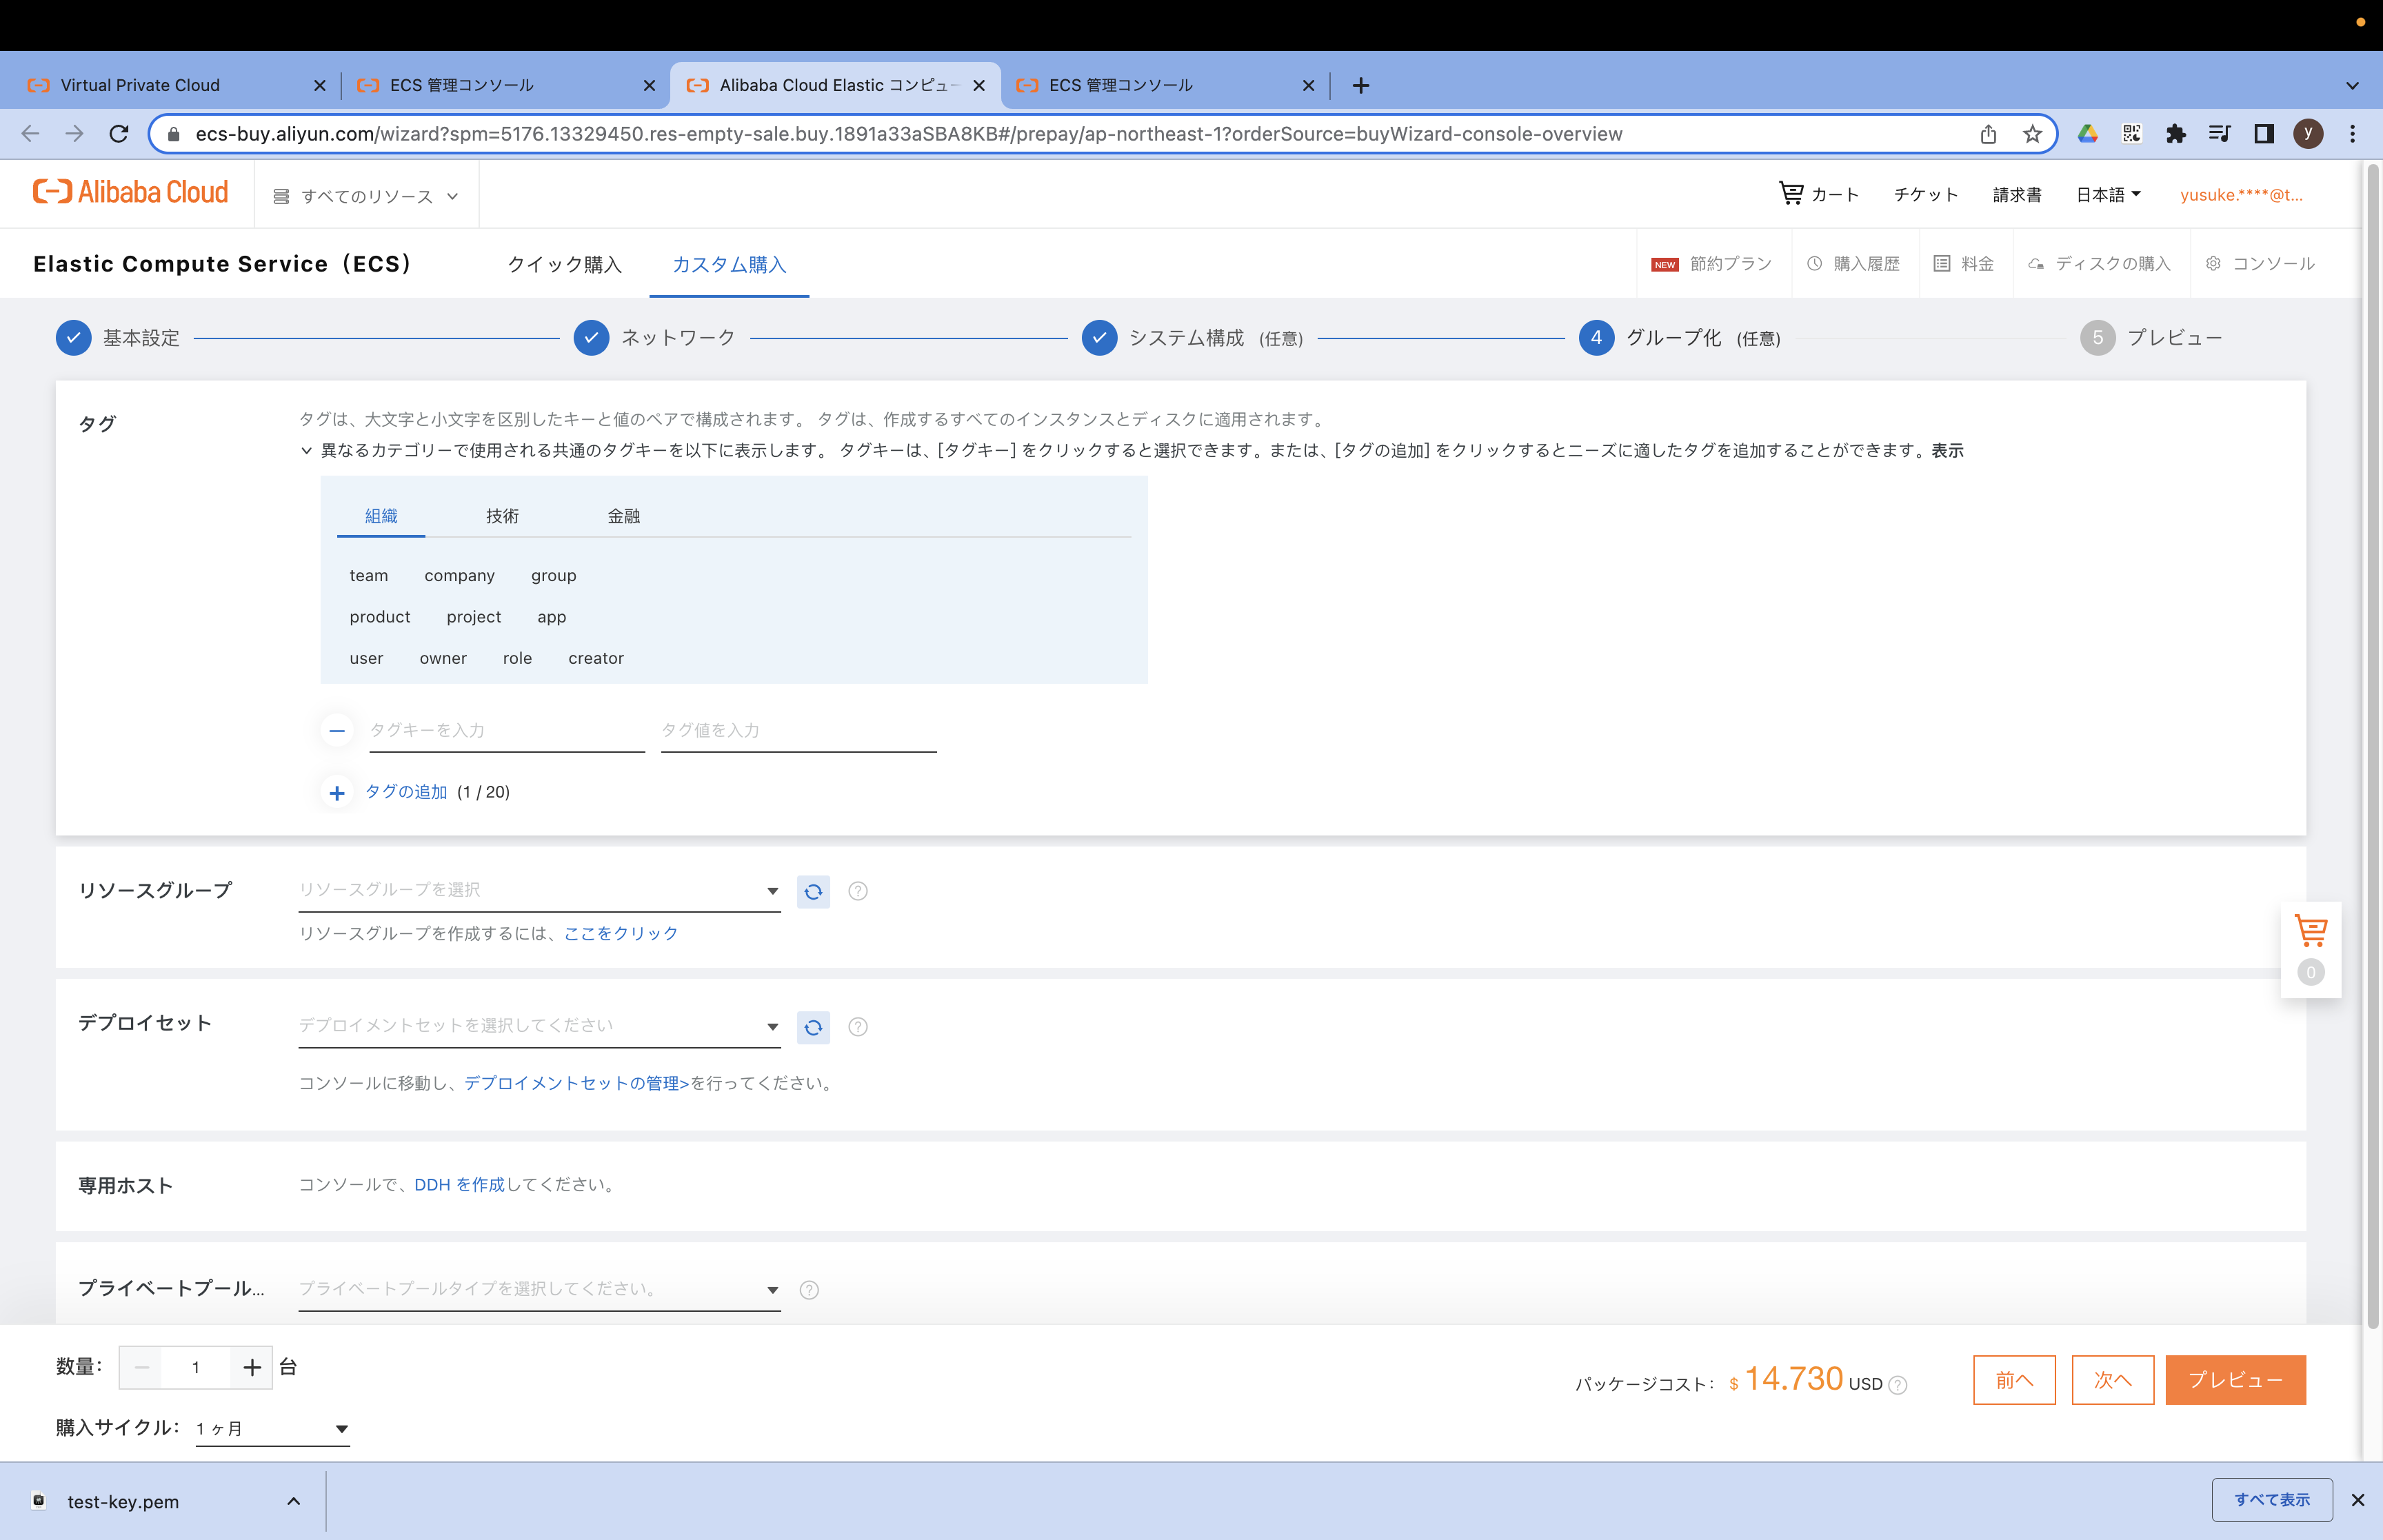Click the floating orange cart icon
The image size is (2383, 1540).
point(2310,931)
